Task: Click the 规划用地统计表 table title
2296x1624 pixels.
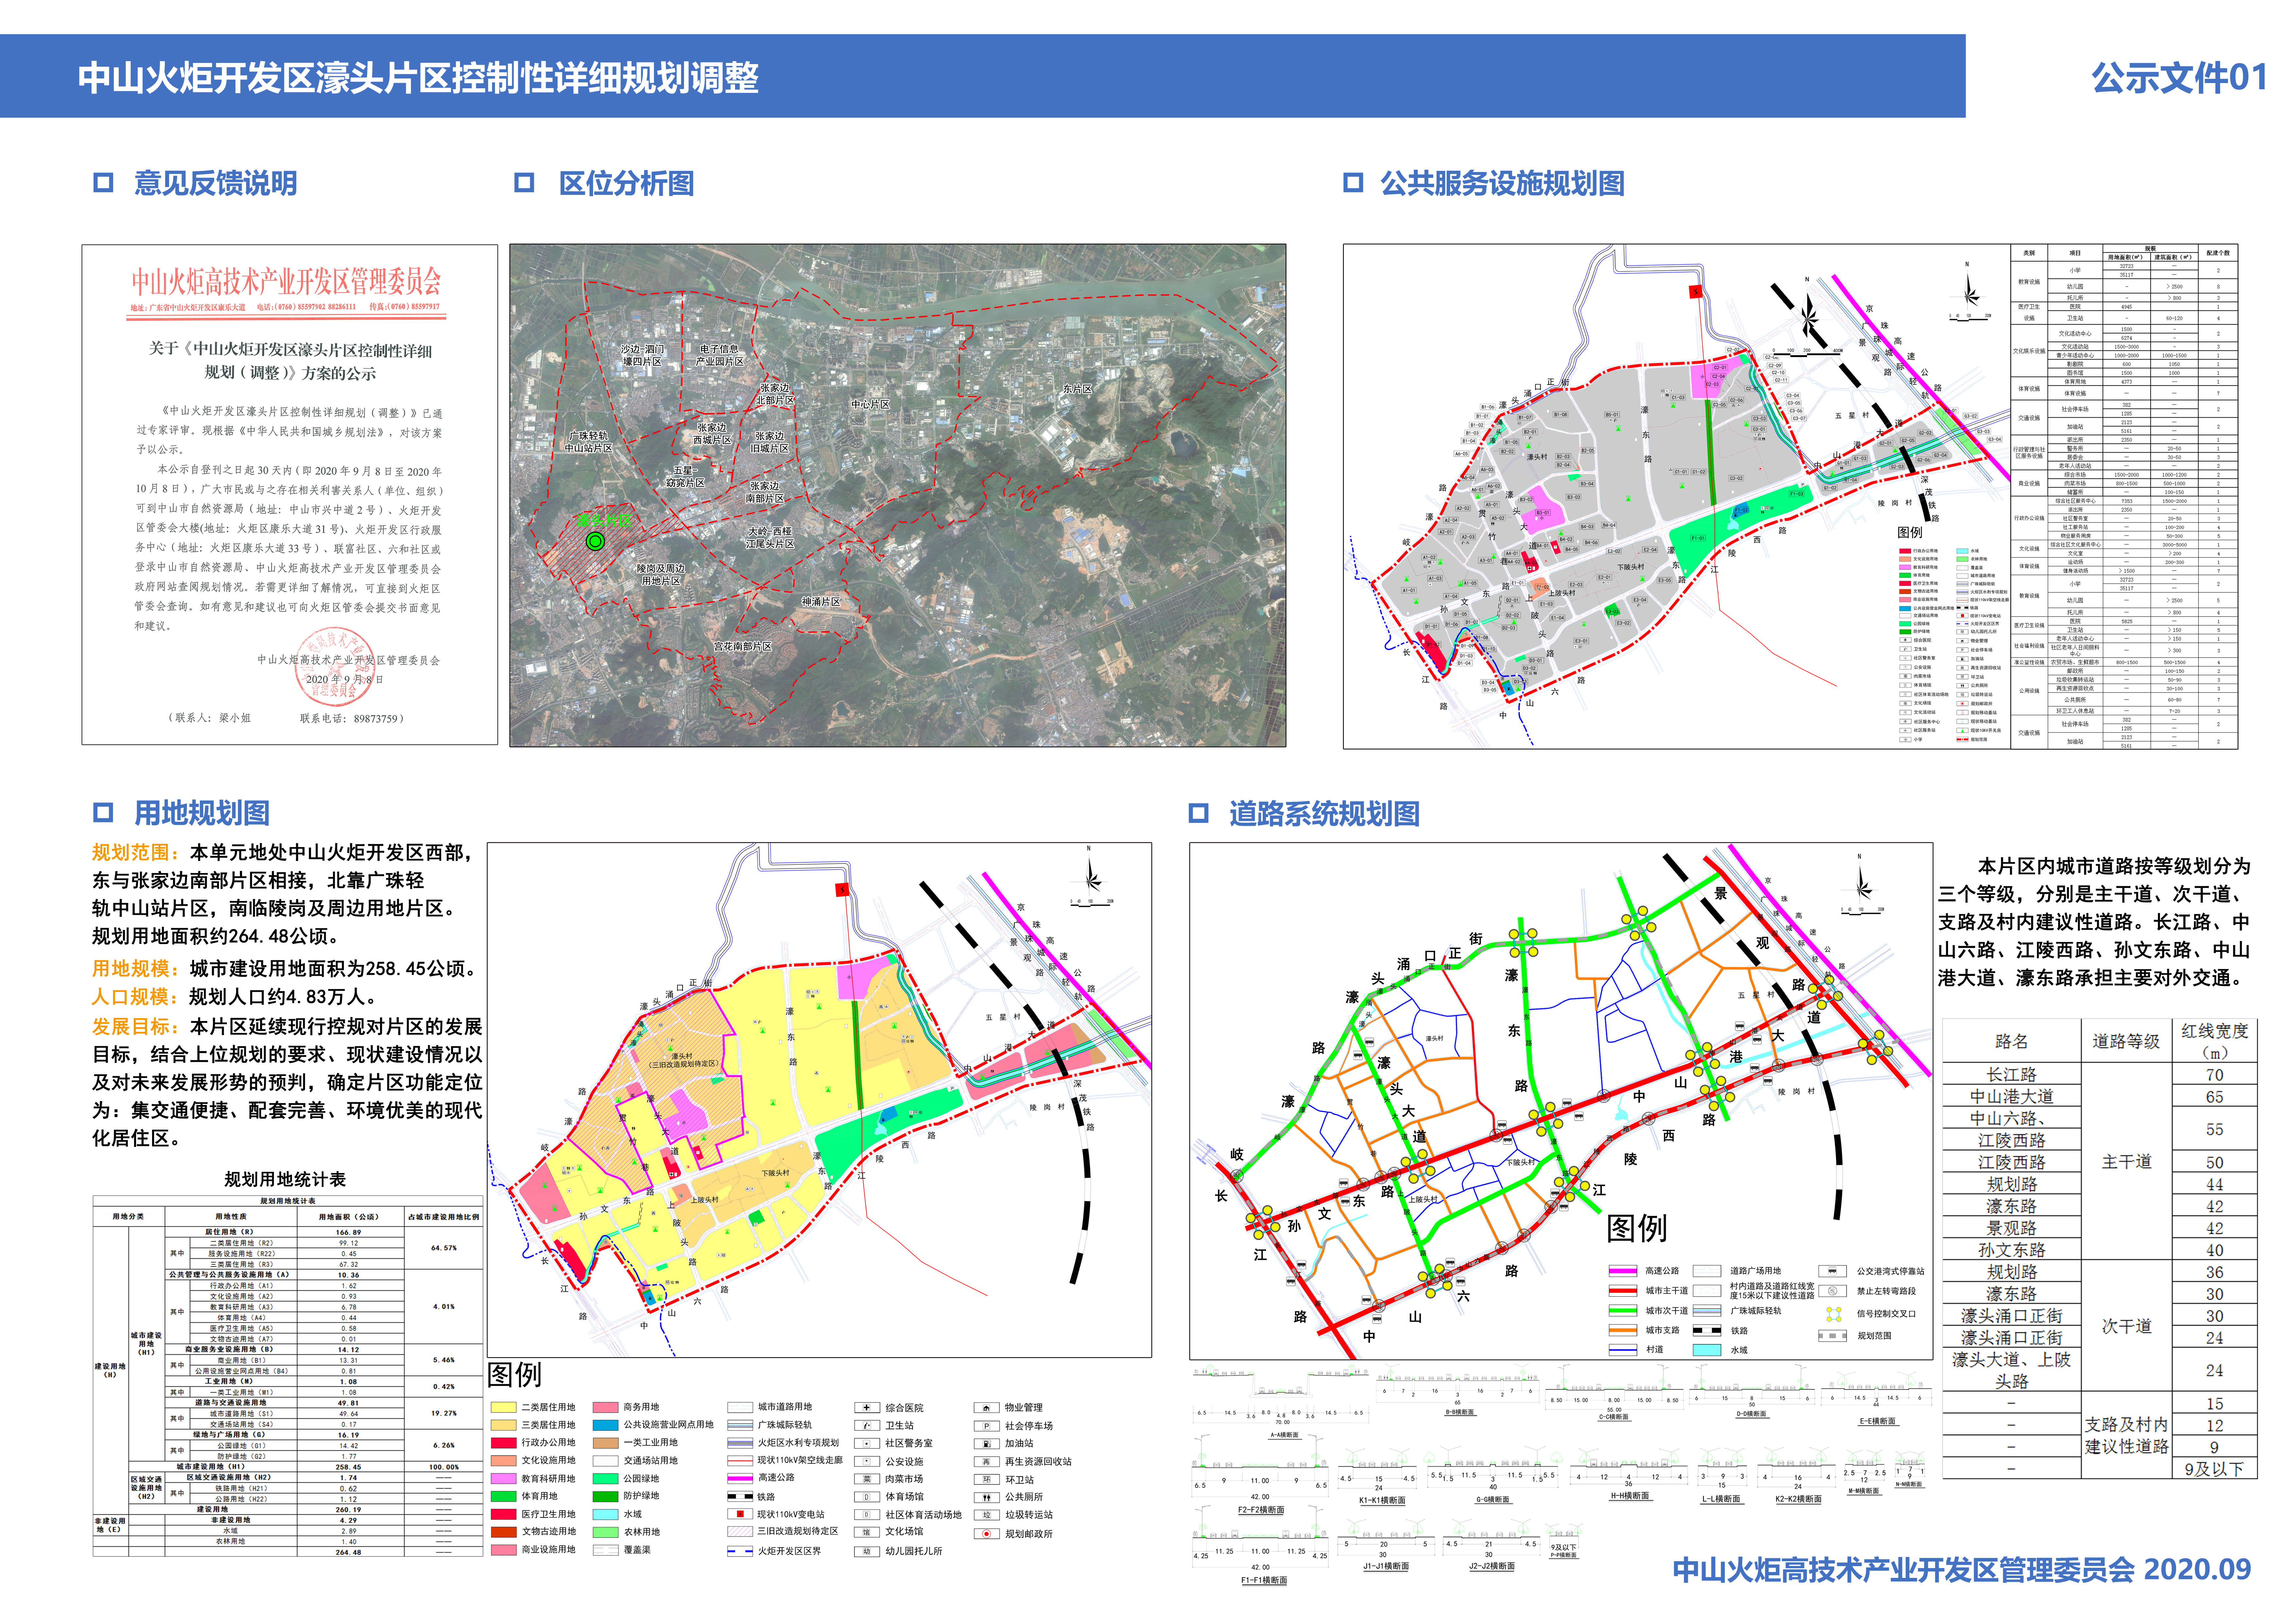Action: coord(285,1179)
